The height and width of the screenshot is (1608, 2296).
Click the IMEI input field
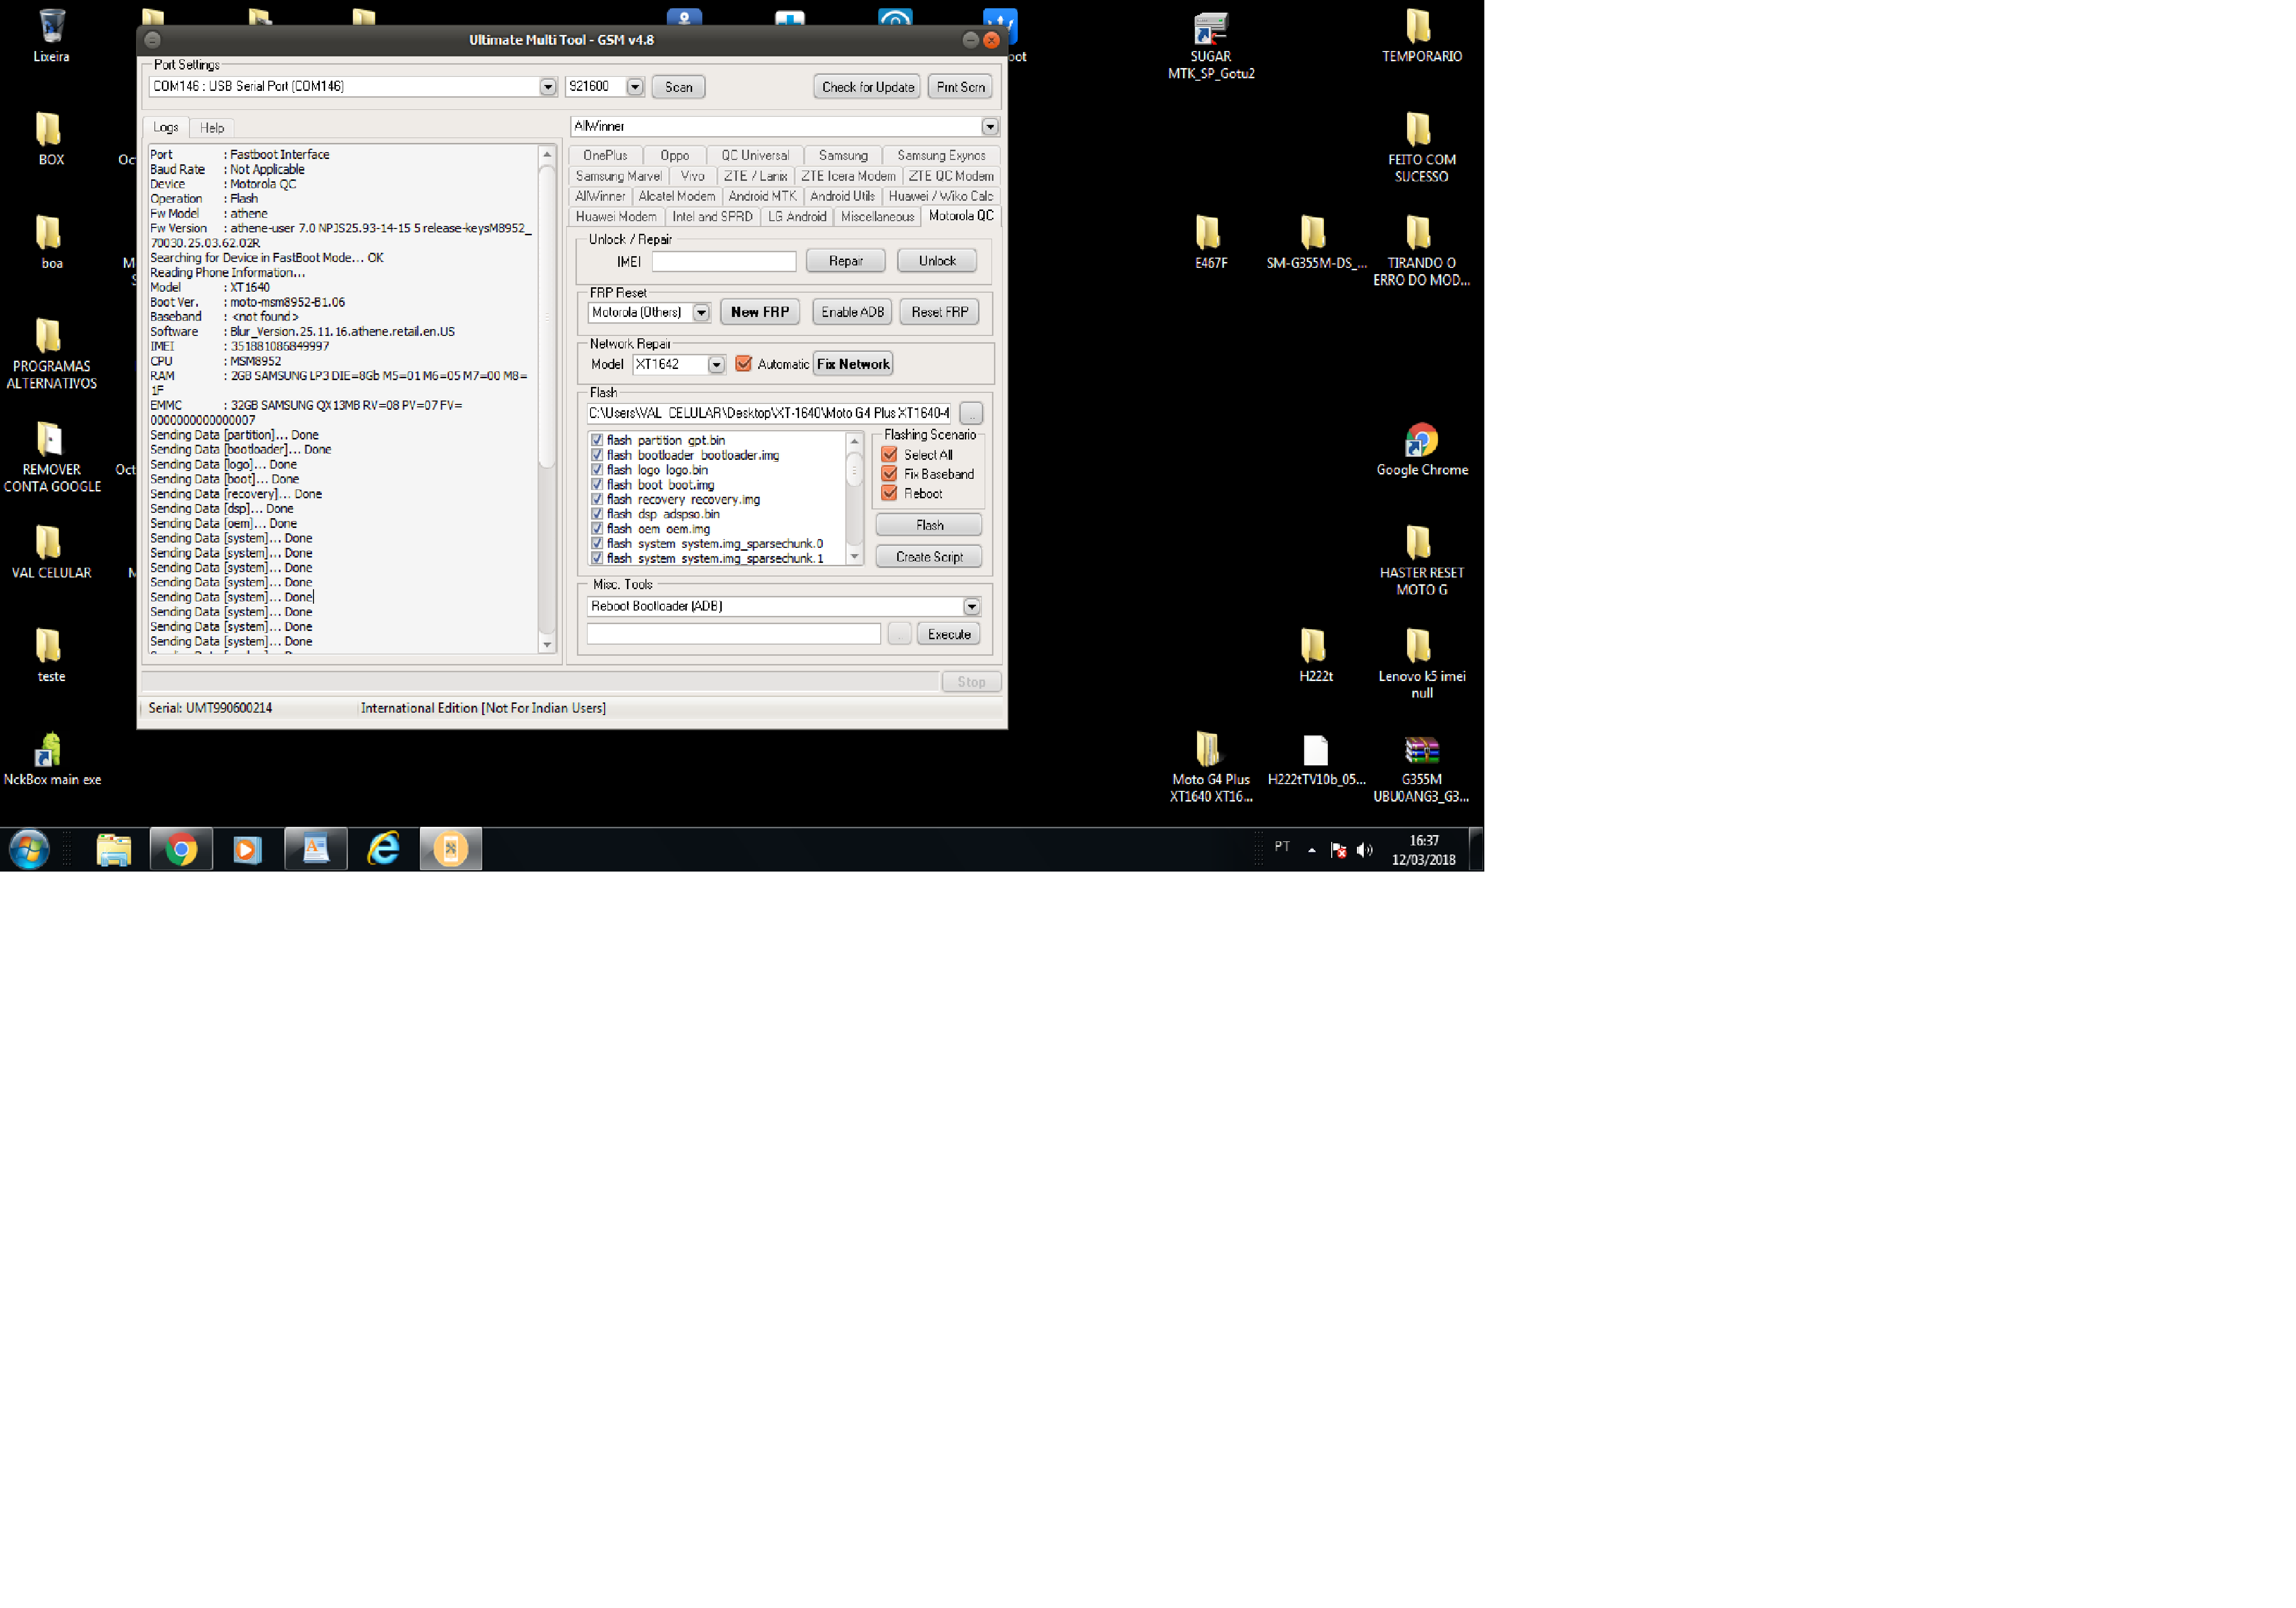click(x=724, y=262)
